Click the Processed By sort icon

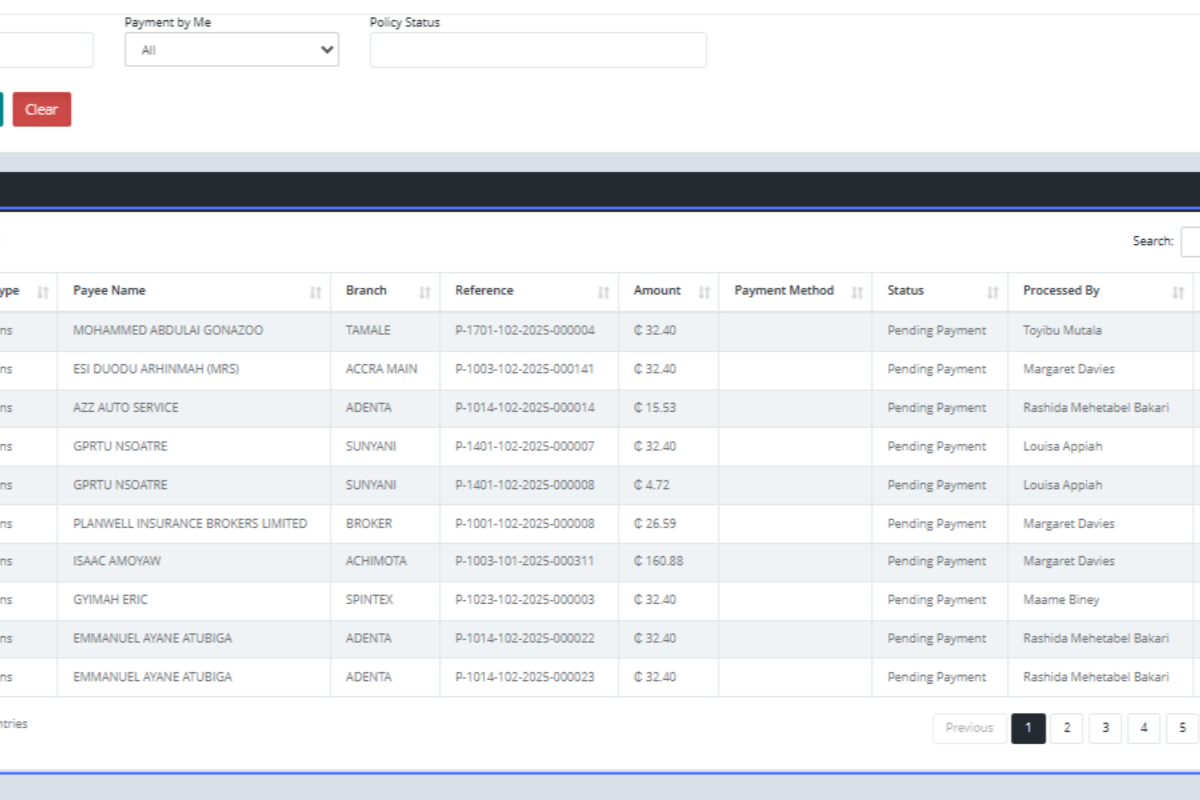[1178, 292]
